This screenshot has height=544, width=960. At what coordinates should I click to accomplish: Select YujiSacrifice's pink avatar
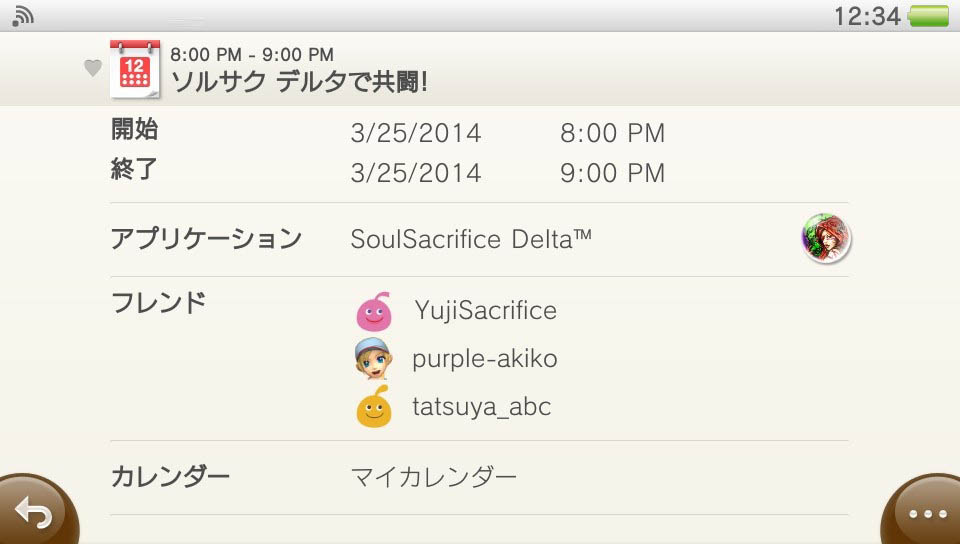373,311
